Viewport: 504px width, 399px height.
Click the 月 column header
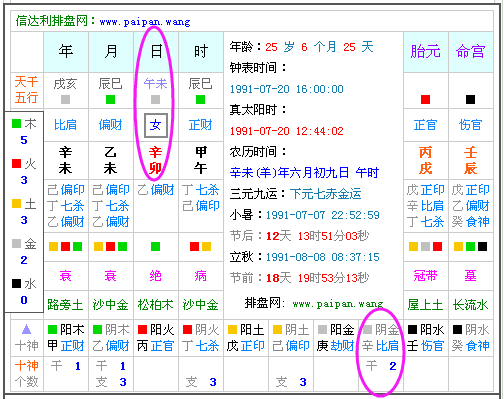111,52
